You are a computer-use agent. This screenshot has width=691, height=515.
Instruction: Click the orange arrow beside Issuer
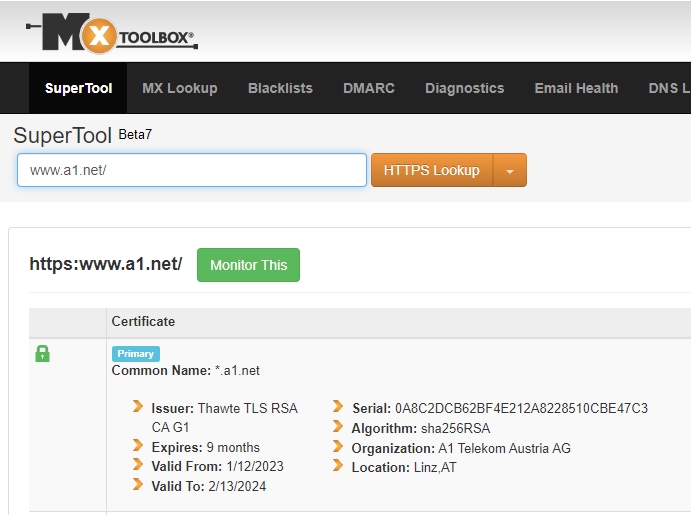point(138,406)
